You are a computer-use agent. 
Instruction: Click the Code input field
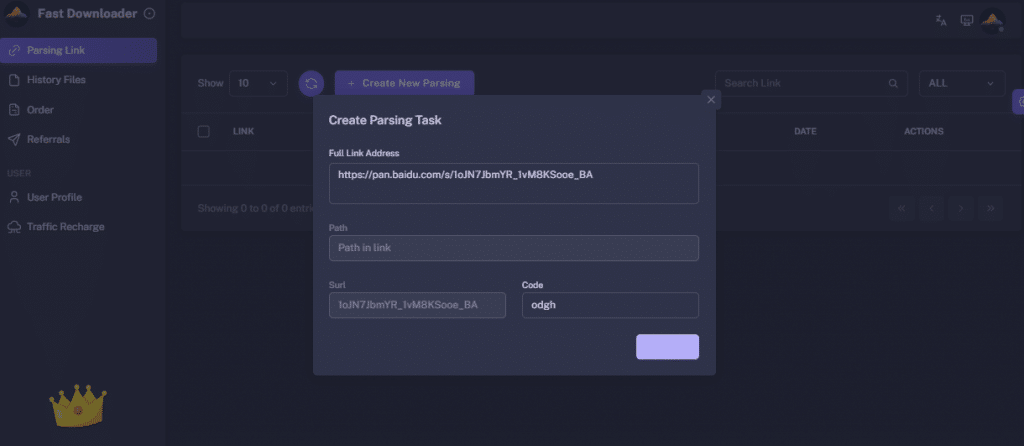pyautogui.click(x=610, y=305)
